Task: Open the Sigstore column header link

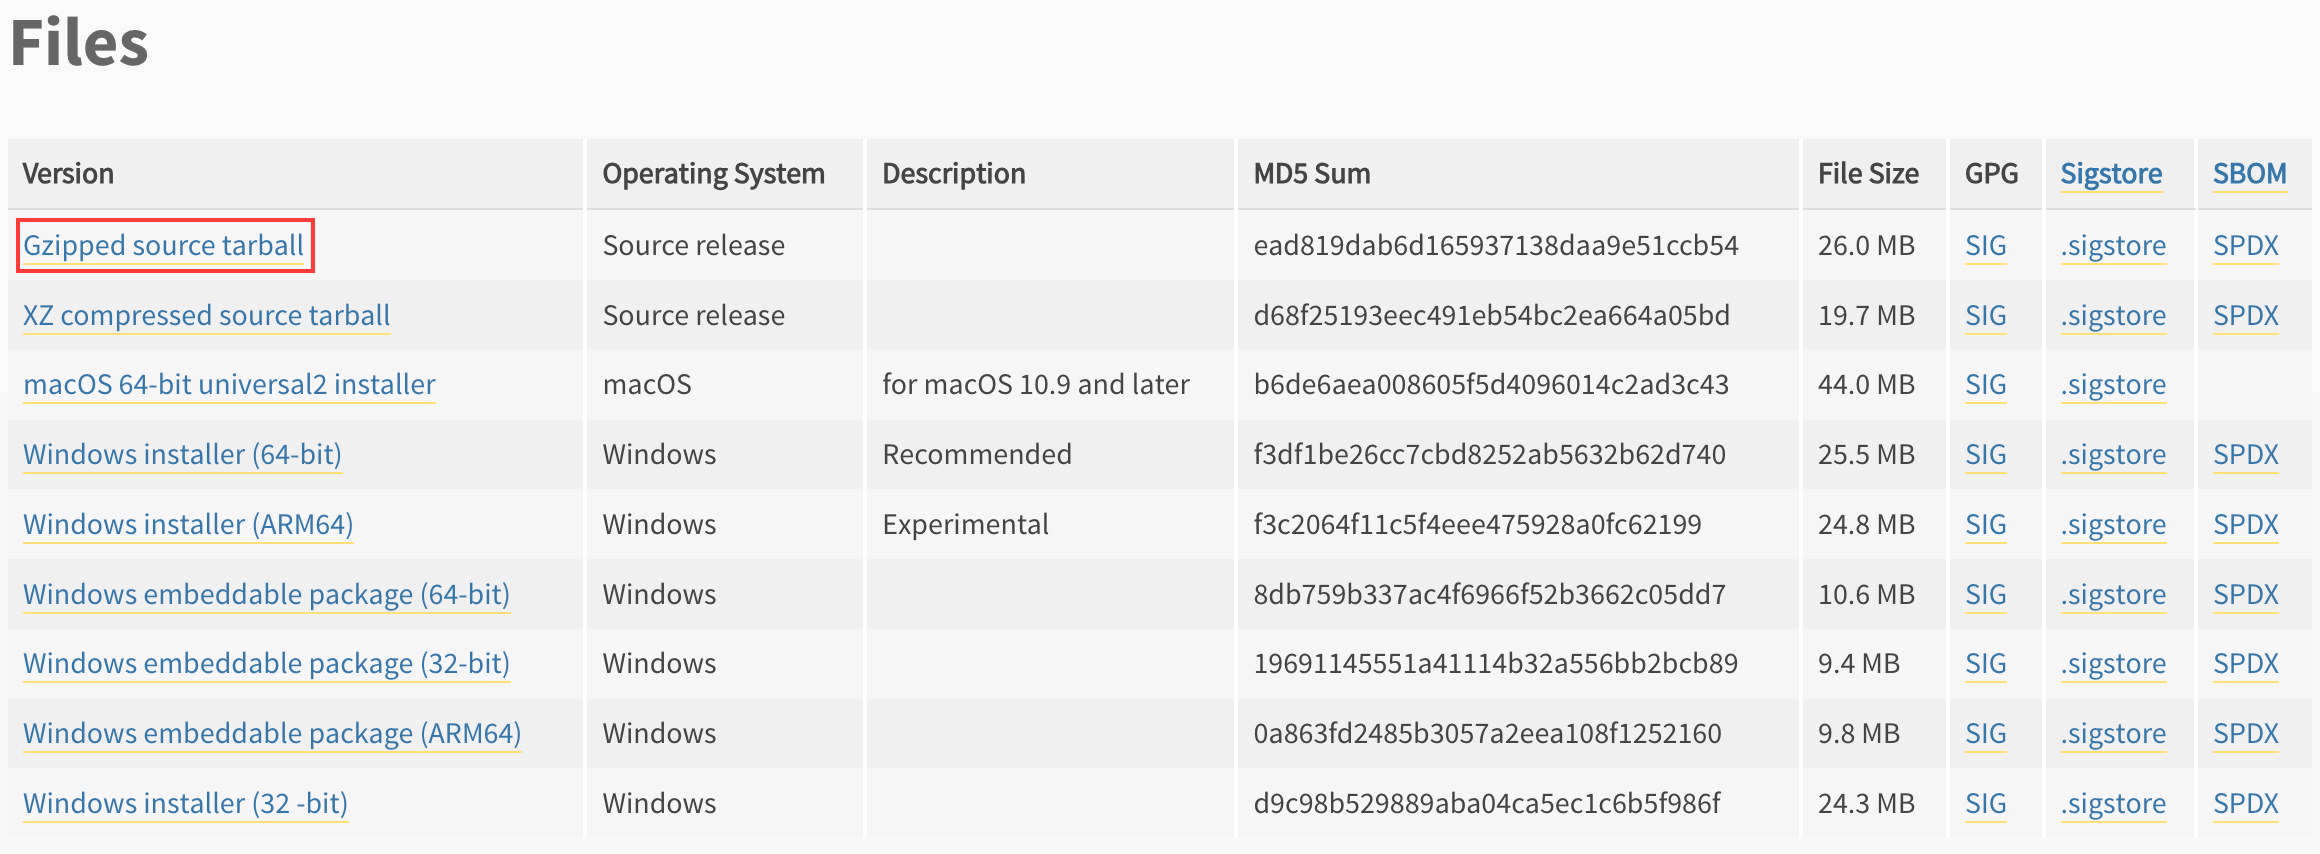Action: coord(2111,174)
